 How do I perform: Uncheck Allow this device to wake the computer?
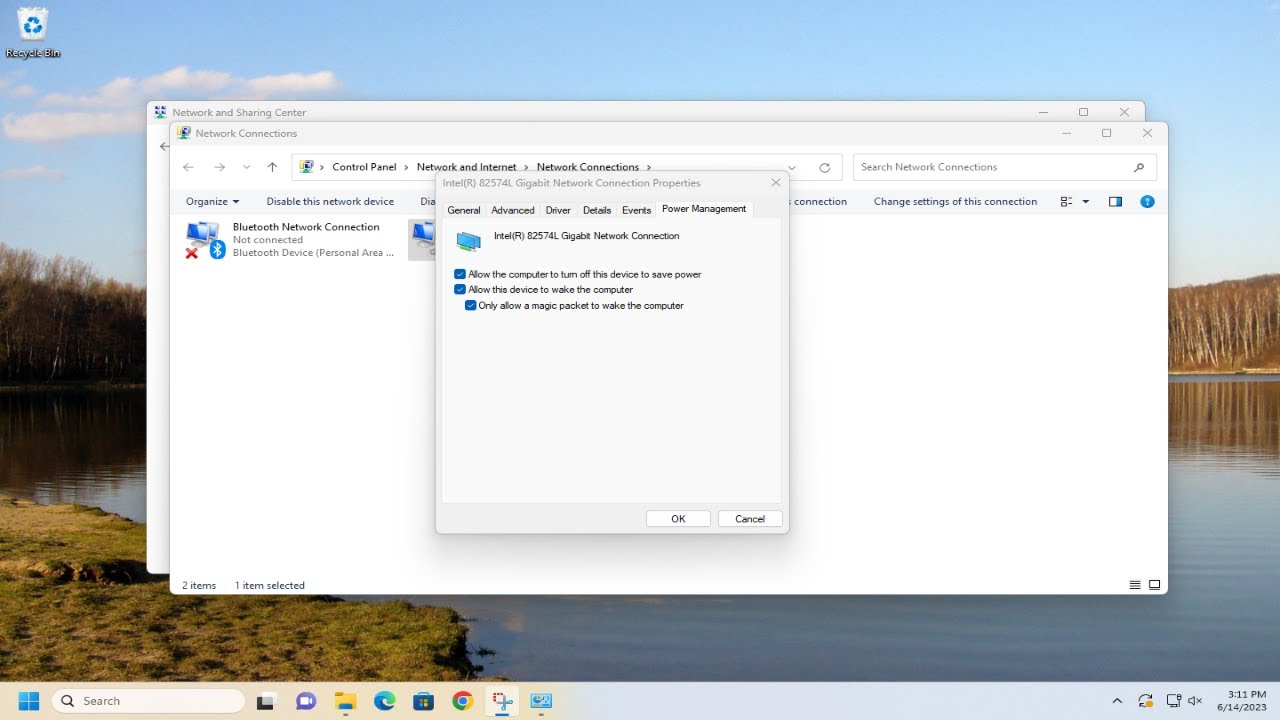click(x=460, y=290)
